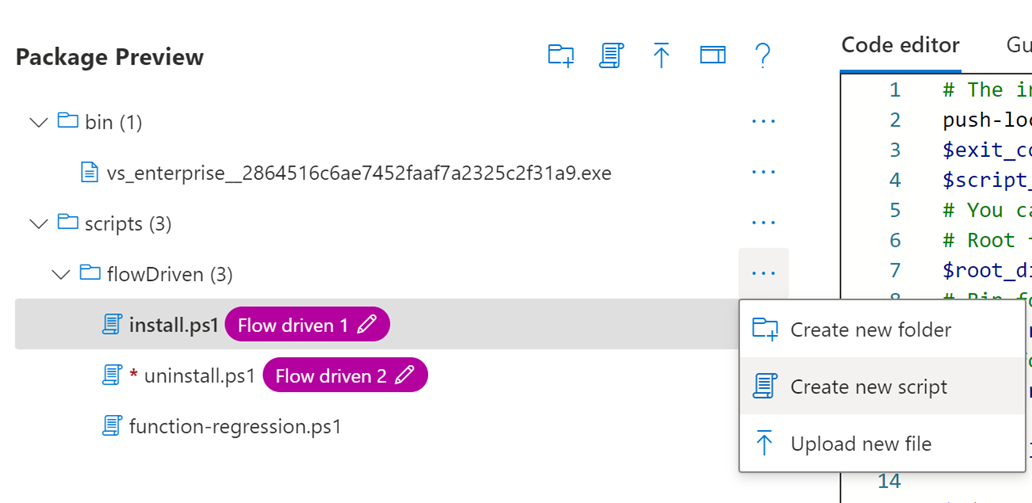The width and height of the screenshot is (1032, 503).
Task: Click the panel layout icon in toolbar
Action: 712,56
